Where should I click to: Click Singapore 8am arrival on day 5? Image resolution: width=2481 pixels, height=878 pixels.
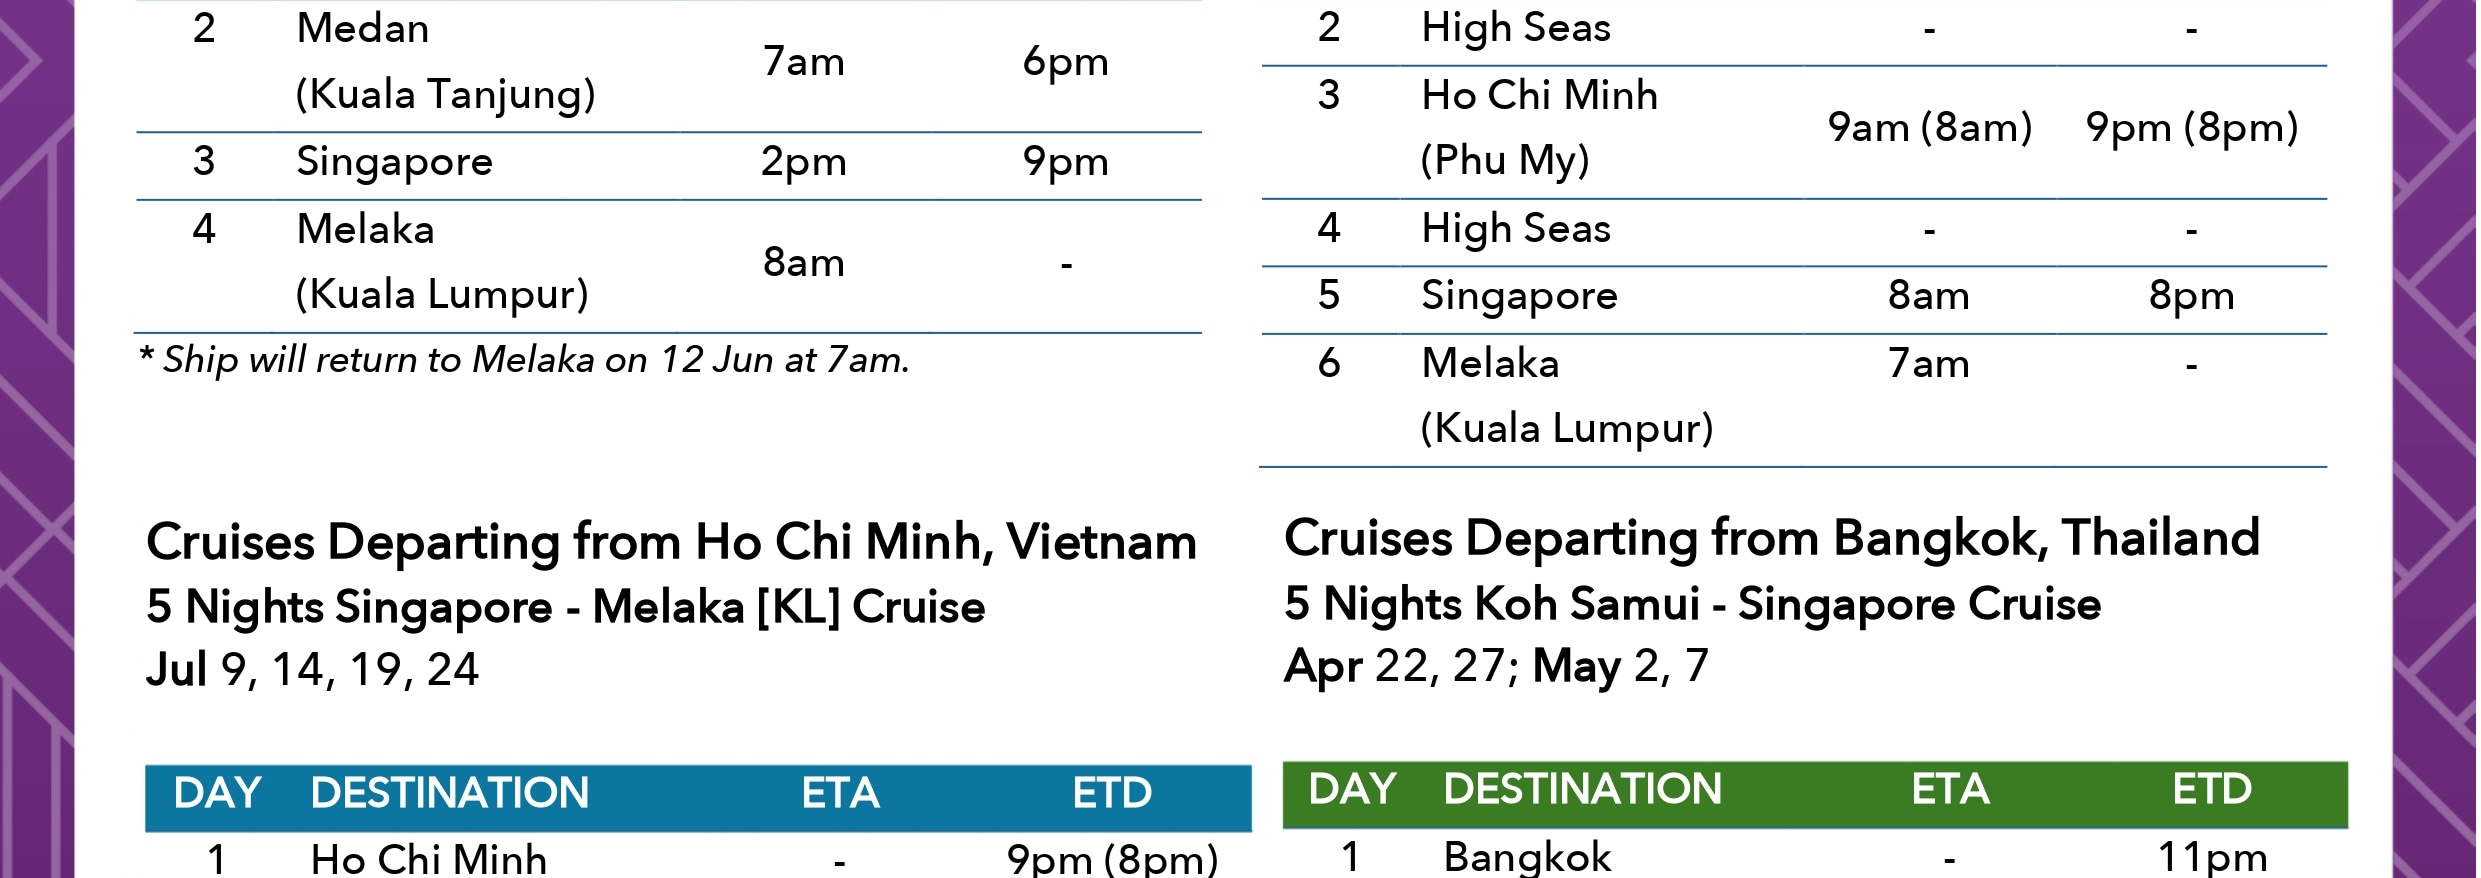[x=1929, y=296]
